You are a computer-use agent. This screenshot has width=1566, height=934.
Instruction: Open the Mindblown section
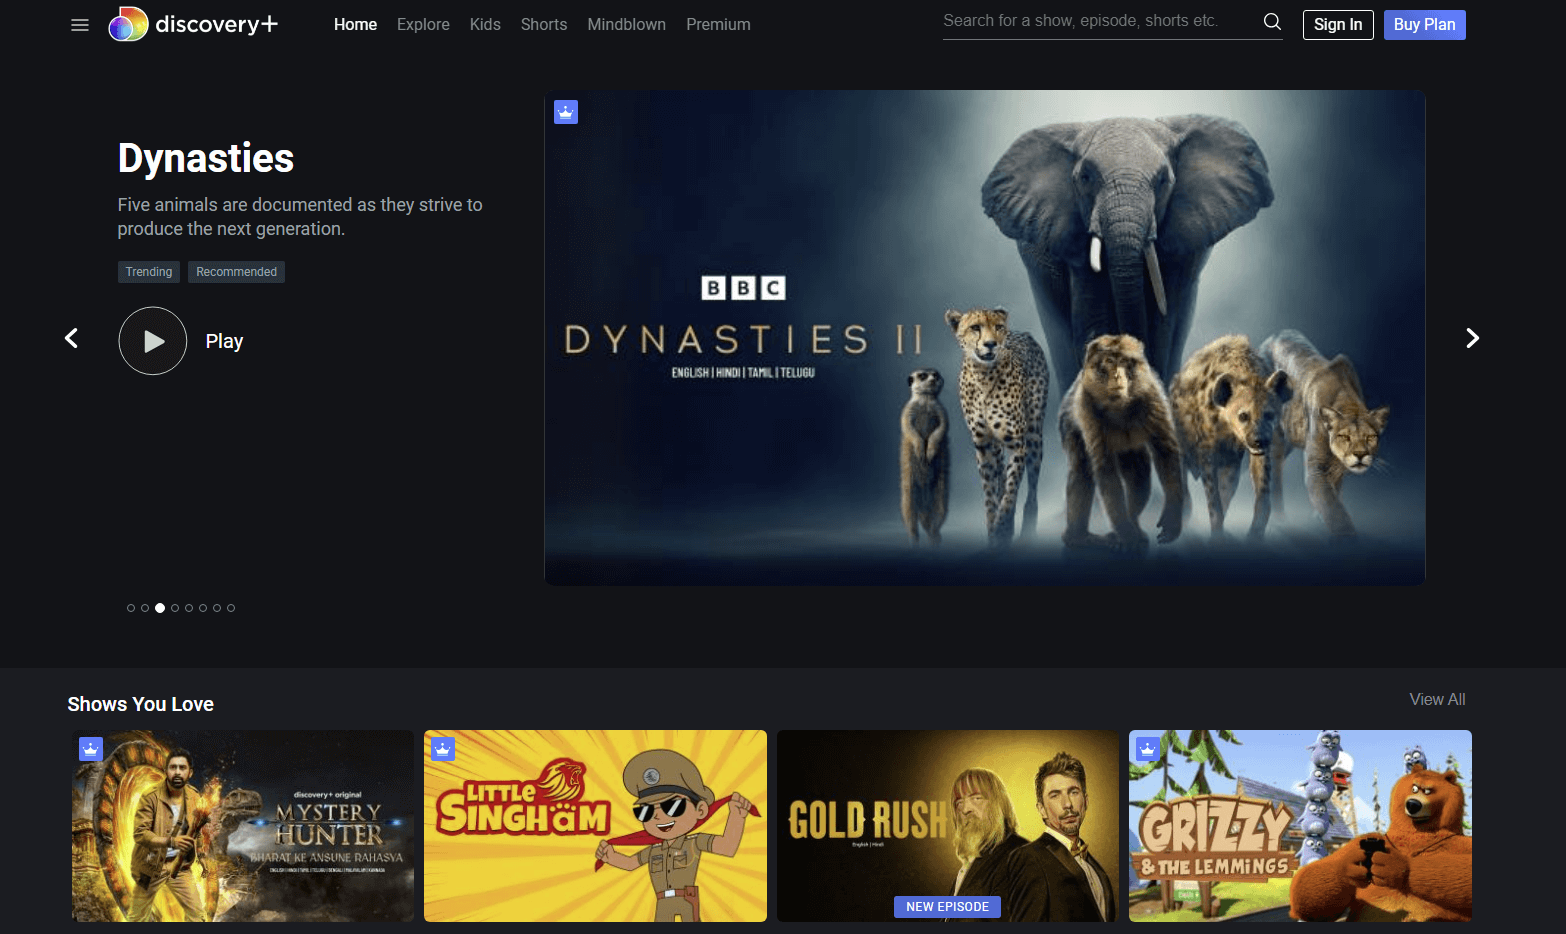coord(627,25)
